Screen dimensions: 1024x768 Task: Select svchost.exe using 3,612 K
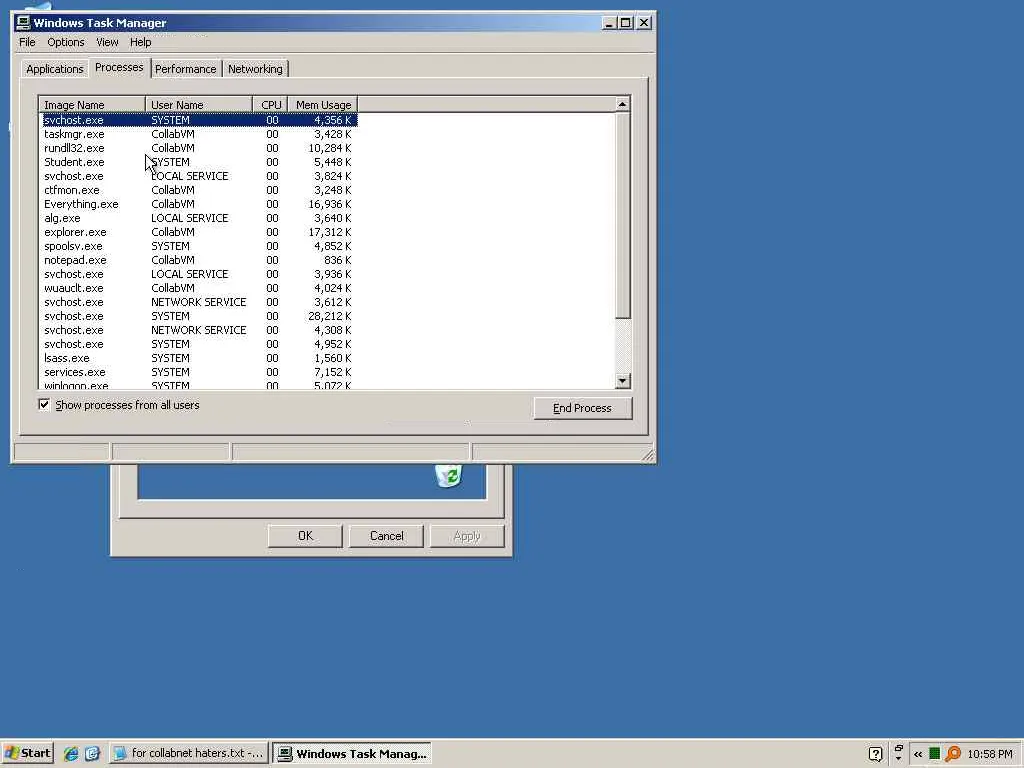(198, 302)
